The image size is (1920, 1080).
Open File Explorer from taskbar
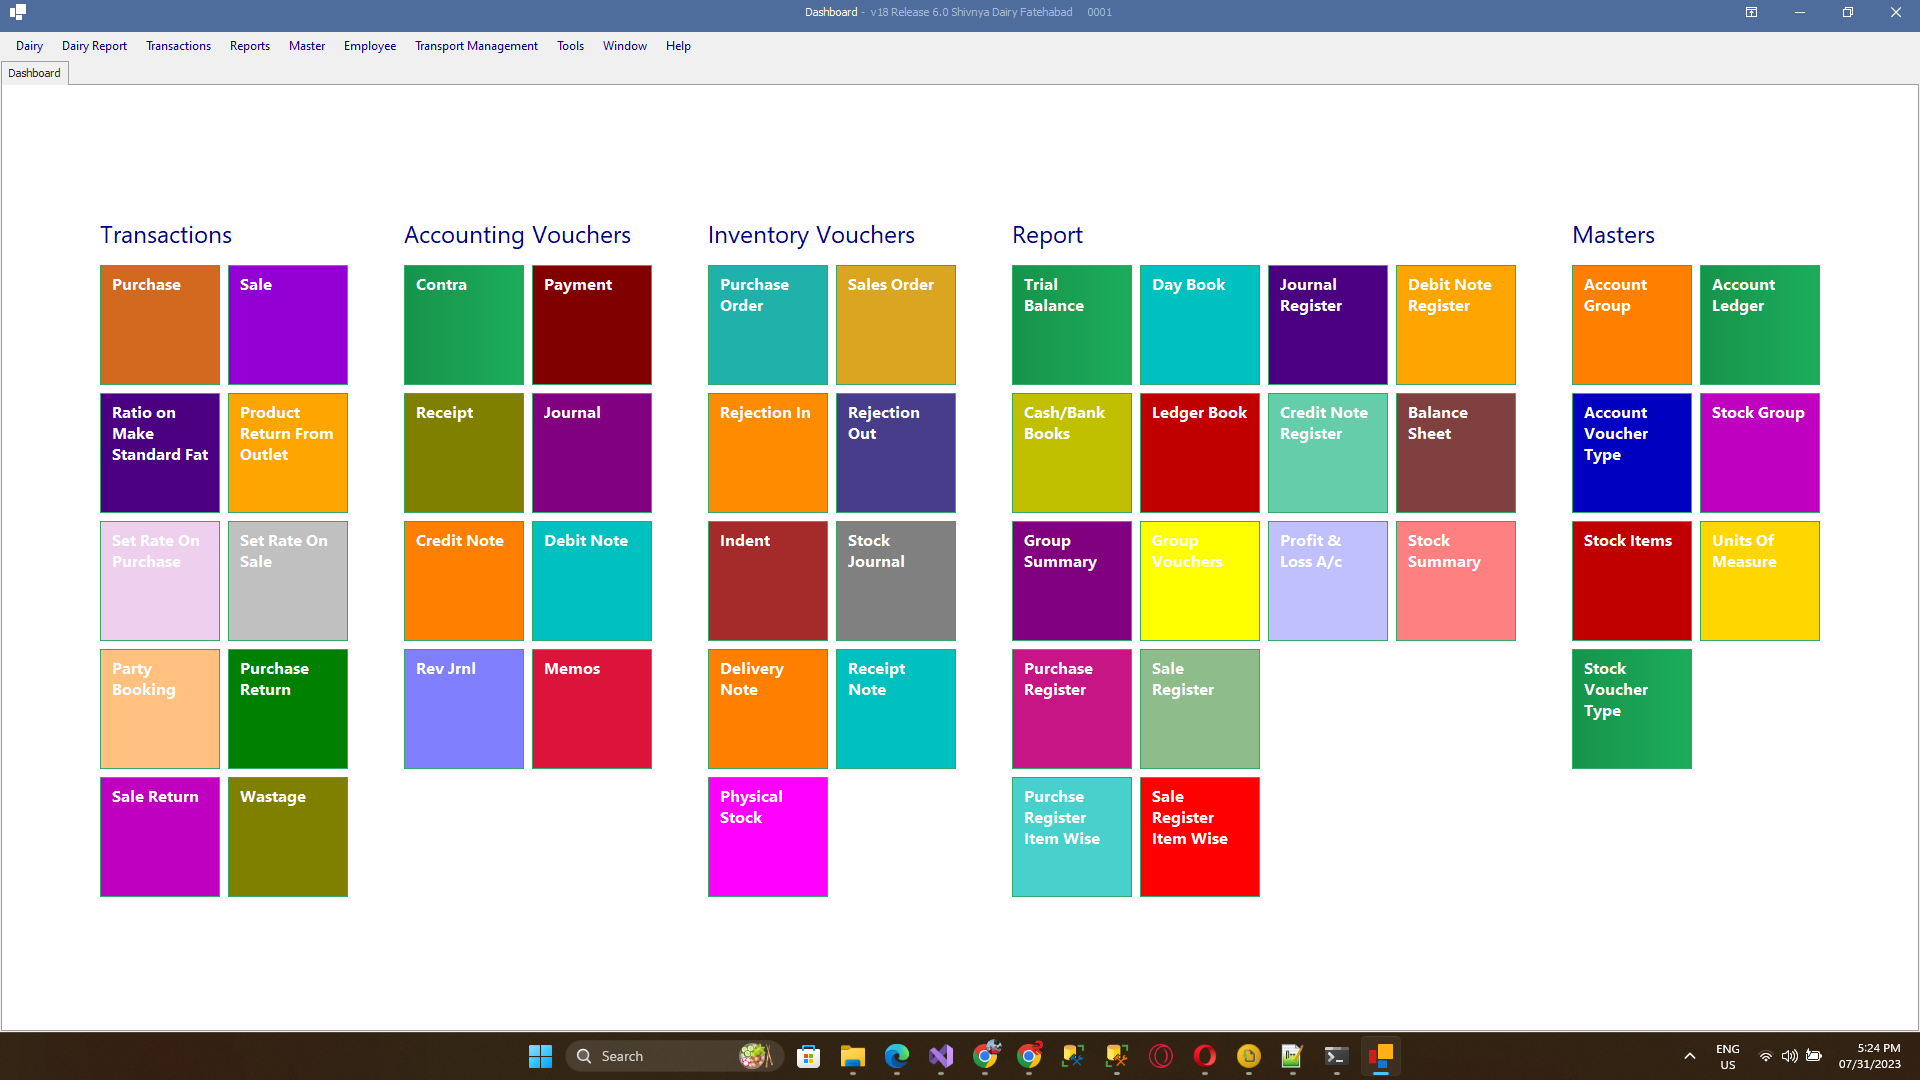(852, 1056)
